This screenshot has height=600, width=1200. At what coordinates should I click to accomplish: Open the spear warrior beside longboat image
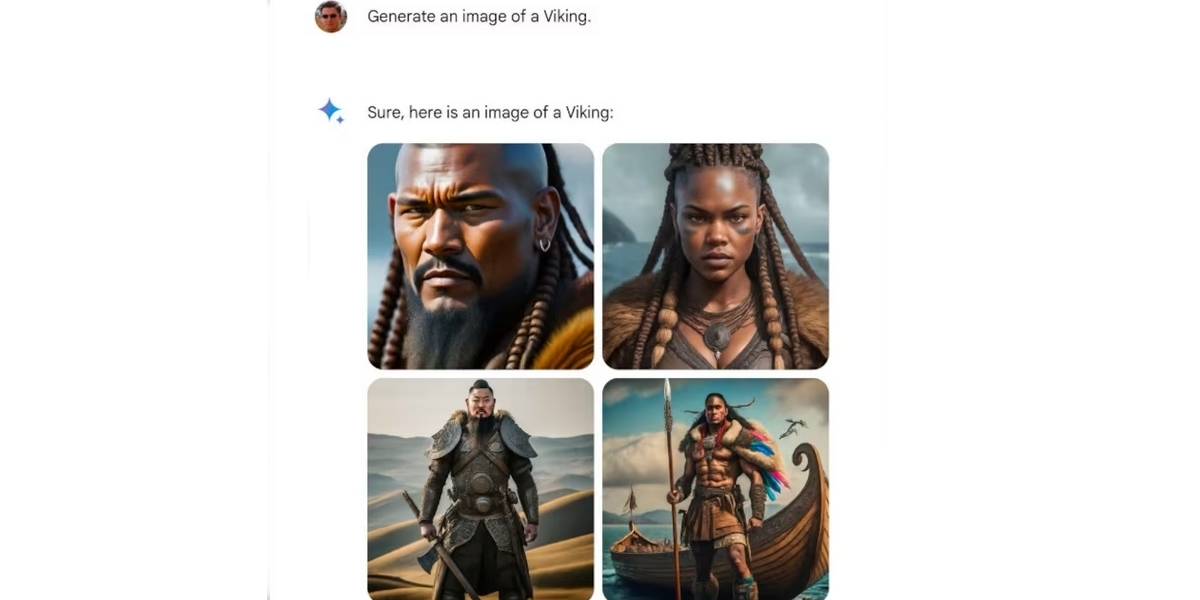pos(715,489)
